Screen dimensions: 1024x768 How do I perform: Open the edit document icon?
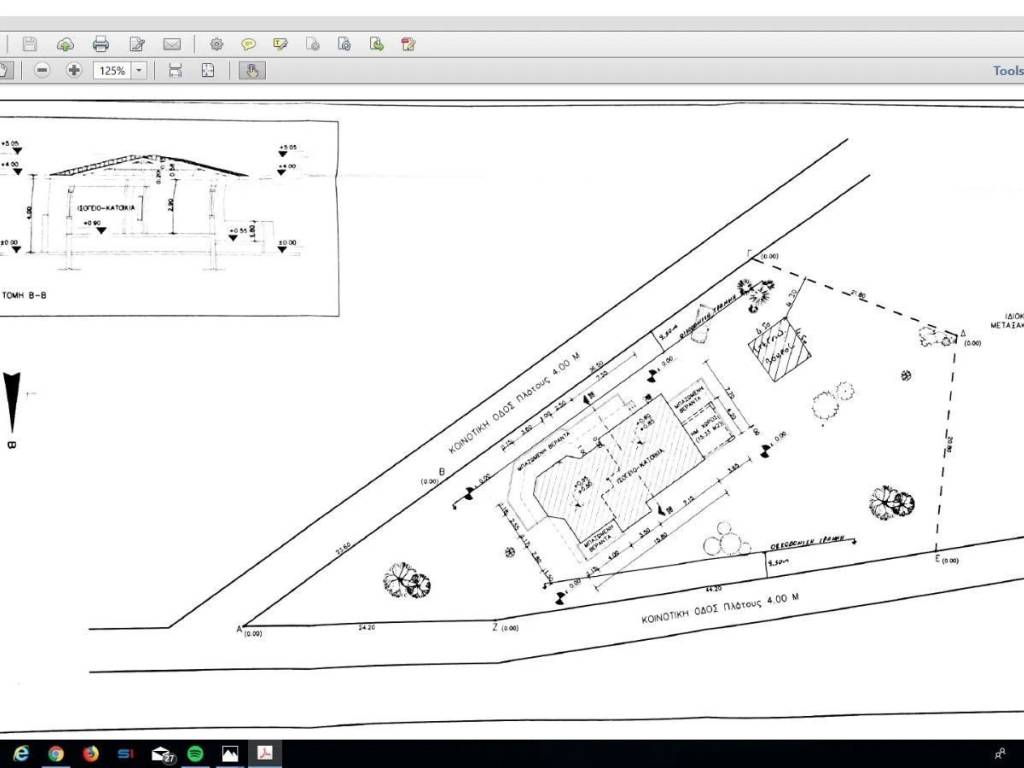[x=137, y=44]
